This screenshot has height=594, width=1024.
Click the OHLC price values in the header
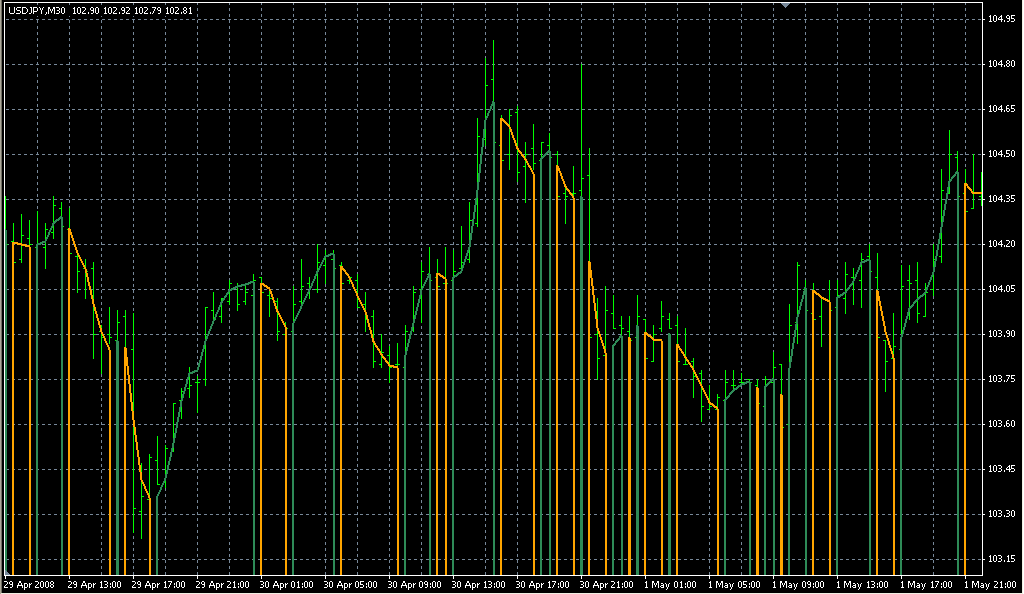pos(134,10)
